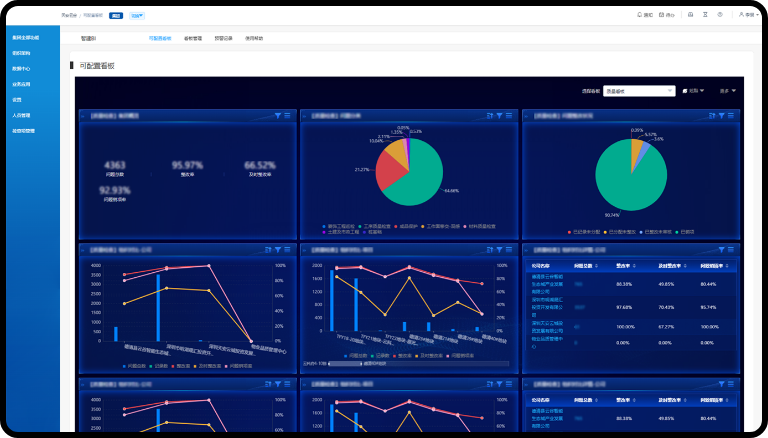Viewport: 768px width, 438px height.
Task: Switch to the 可配置看板 tab
Action: 160,38
